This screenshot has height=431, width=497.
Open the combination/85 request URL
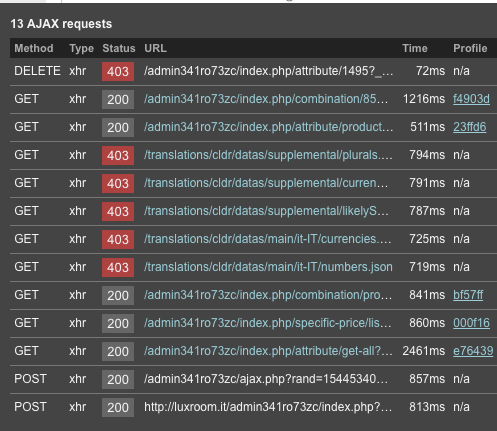(x=266, y=99)
